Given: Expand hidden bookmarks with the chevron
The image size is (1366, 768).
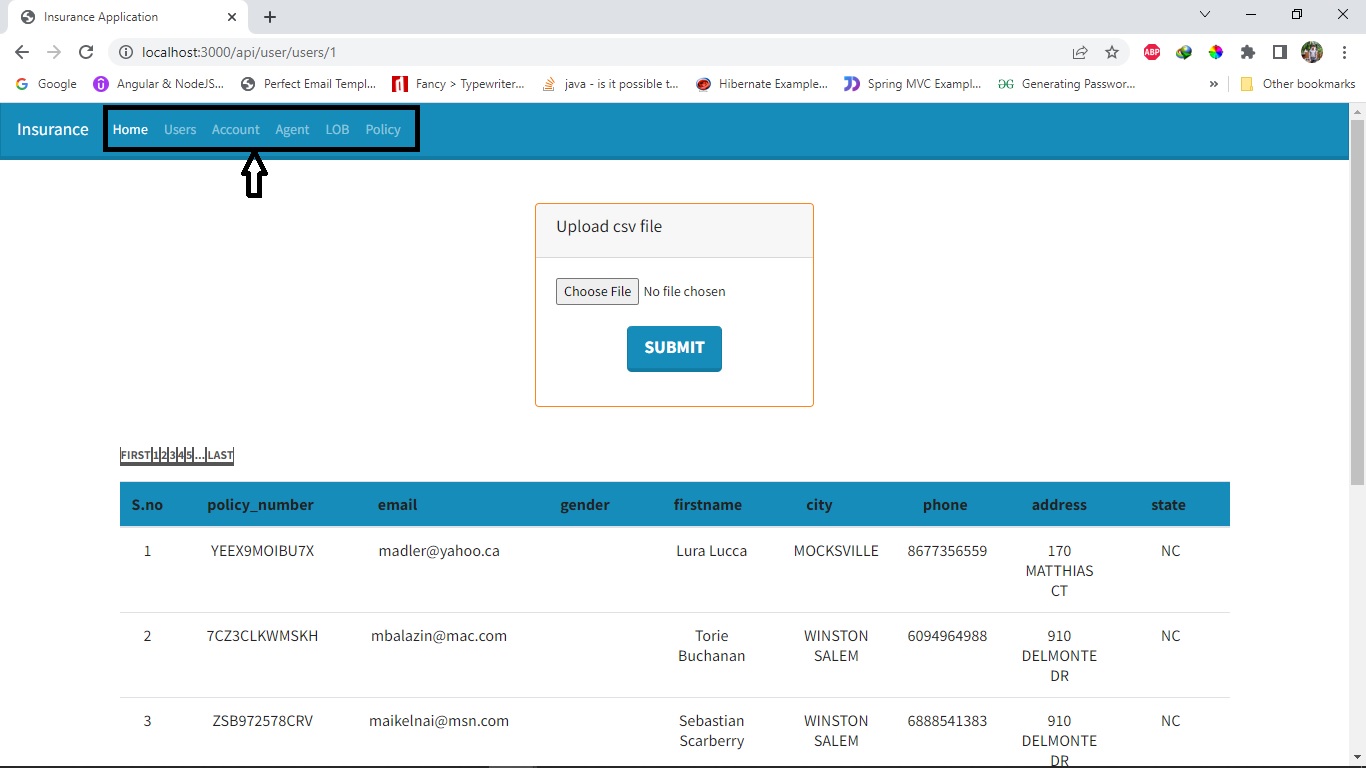Looking at the screenshot, I should 1213,84.
